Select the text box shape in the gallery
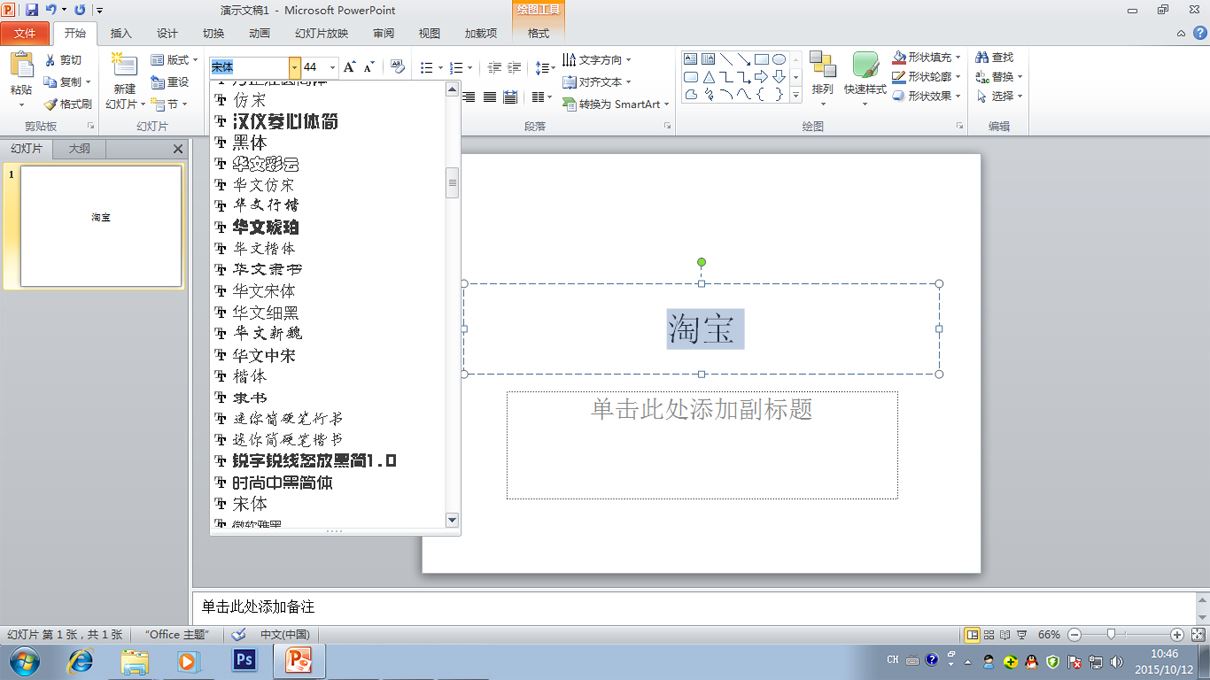 coord(691,60)
